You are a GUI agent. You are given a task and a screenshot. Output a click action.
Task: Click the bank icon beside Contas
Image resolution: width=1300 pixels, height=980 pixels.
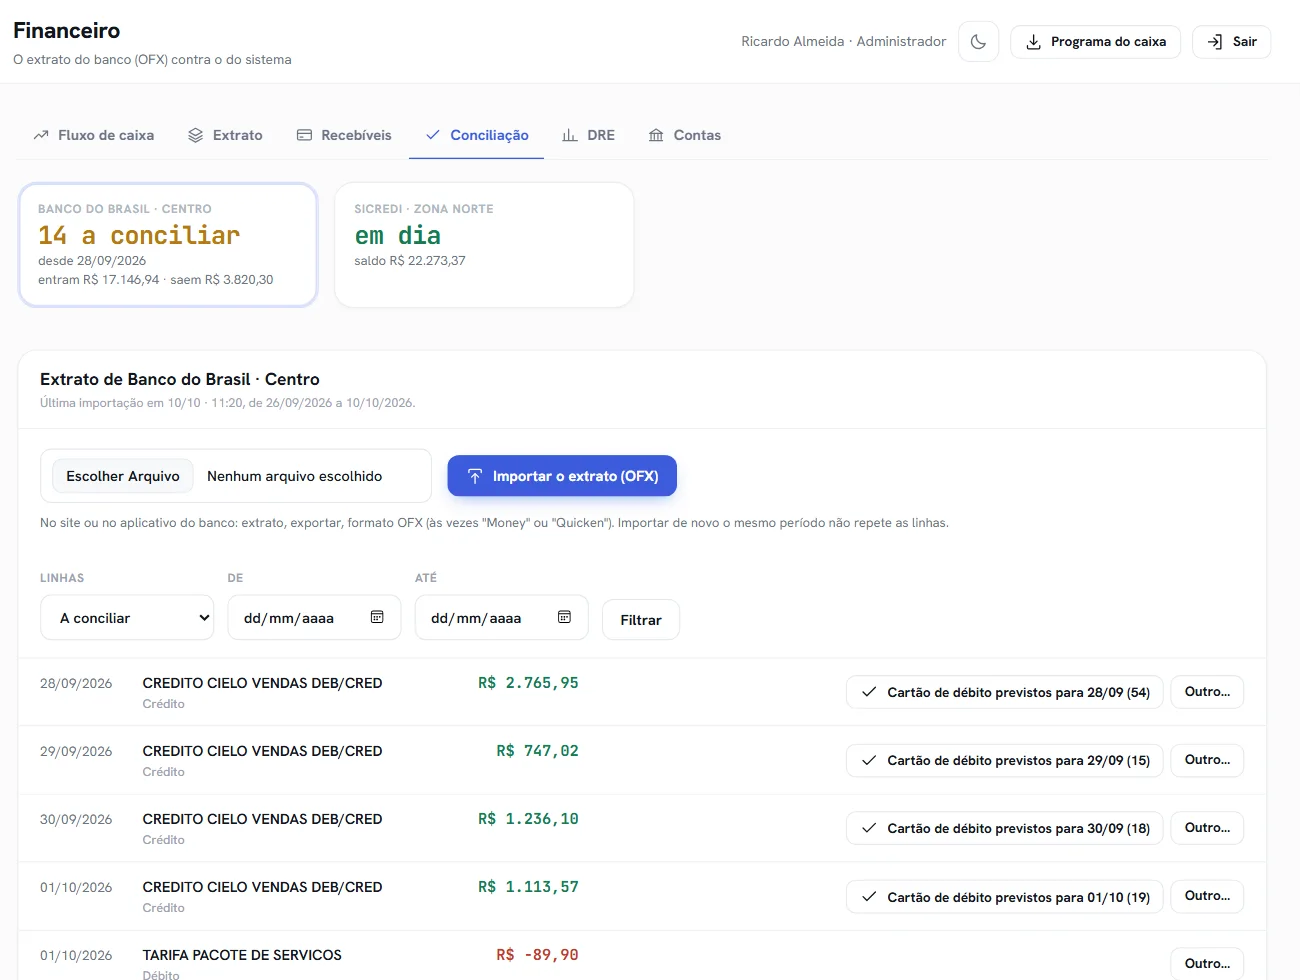(x=656, y=135)
